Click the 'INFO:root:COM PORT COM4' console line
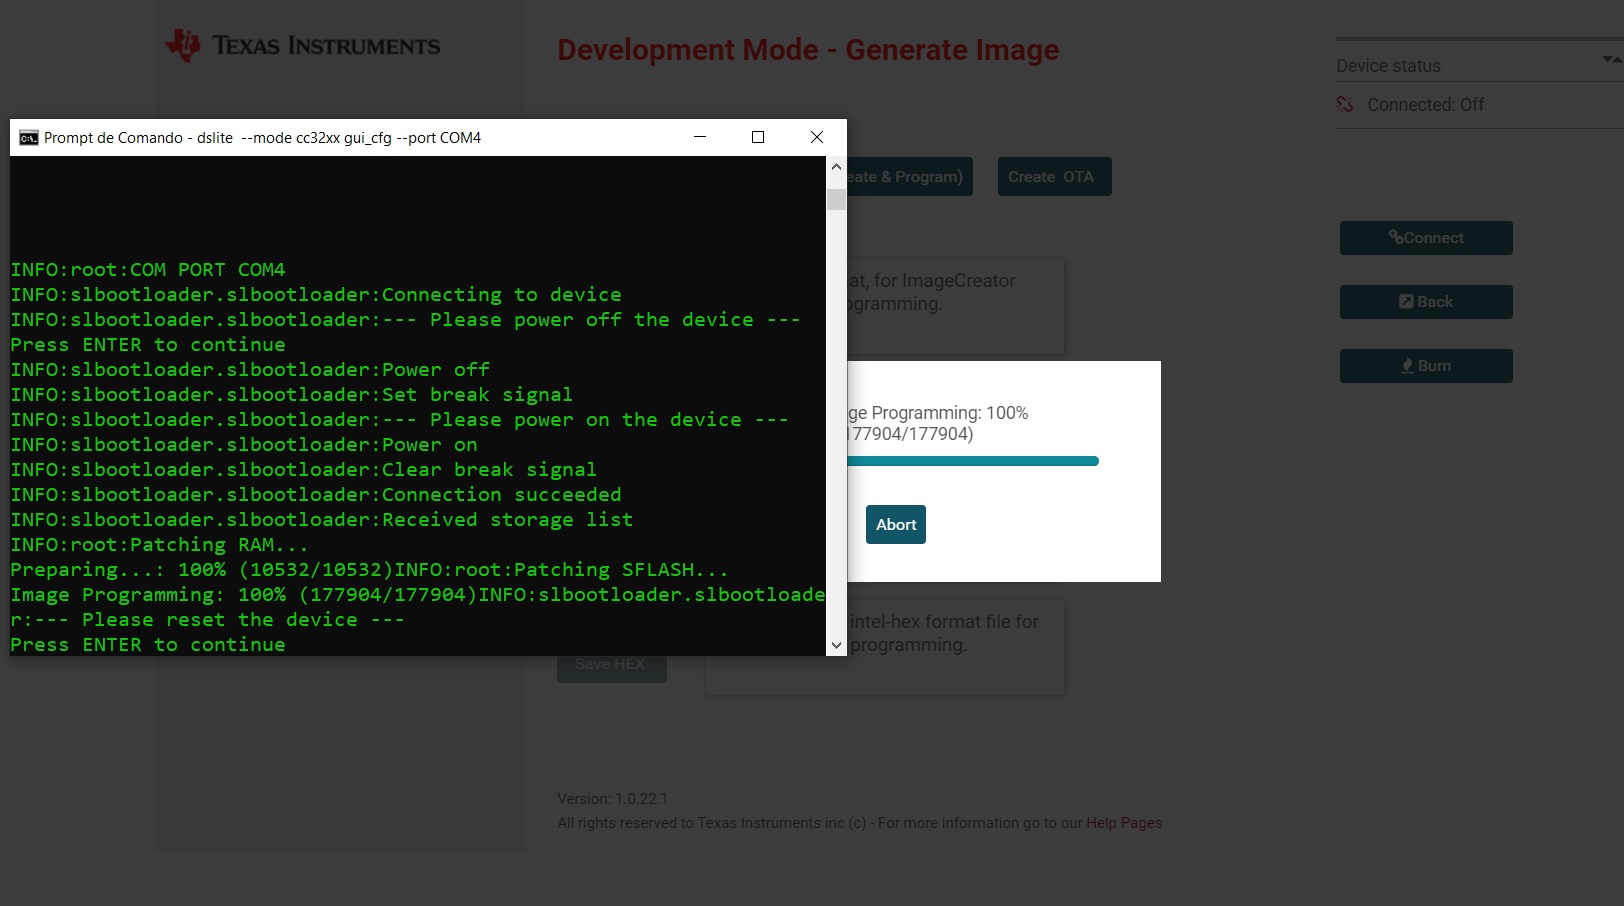The height and width of the screenshot is (906, 1624). 148,270
